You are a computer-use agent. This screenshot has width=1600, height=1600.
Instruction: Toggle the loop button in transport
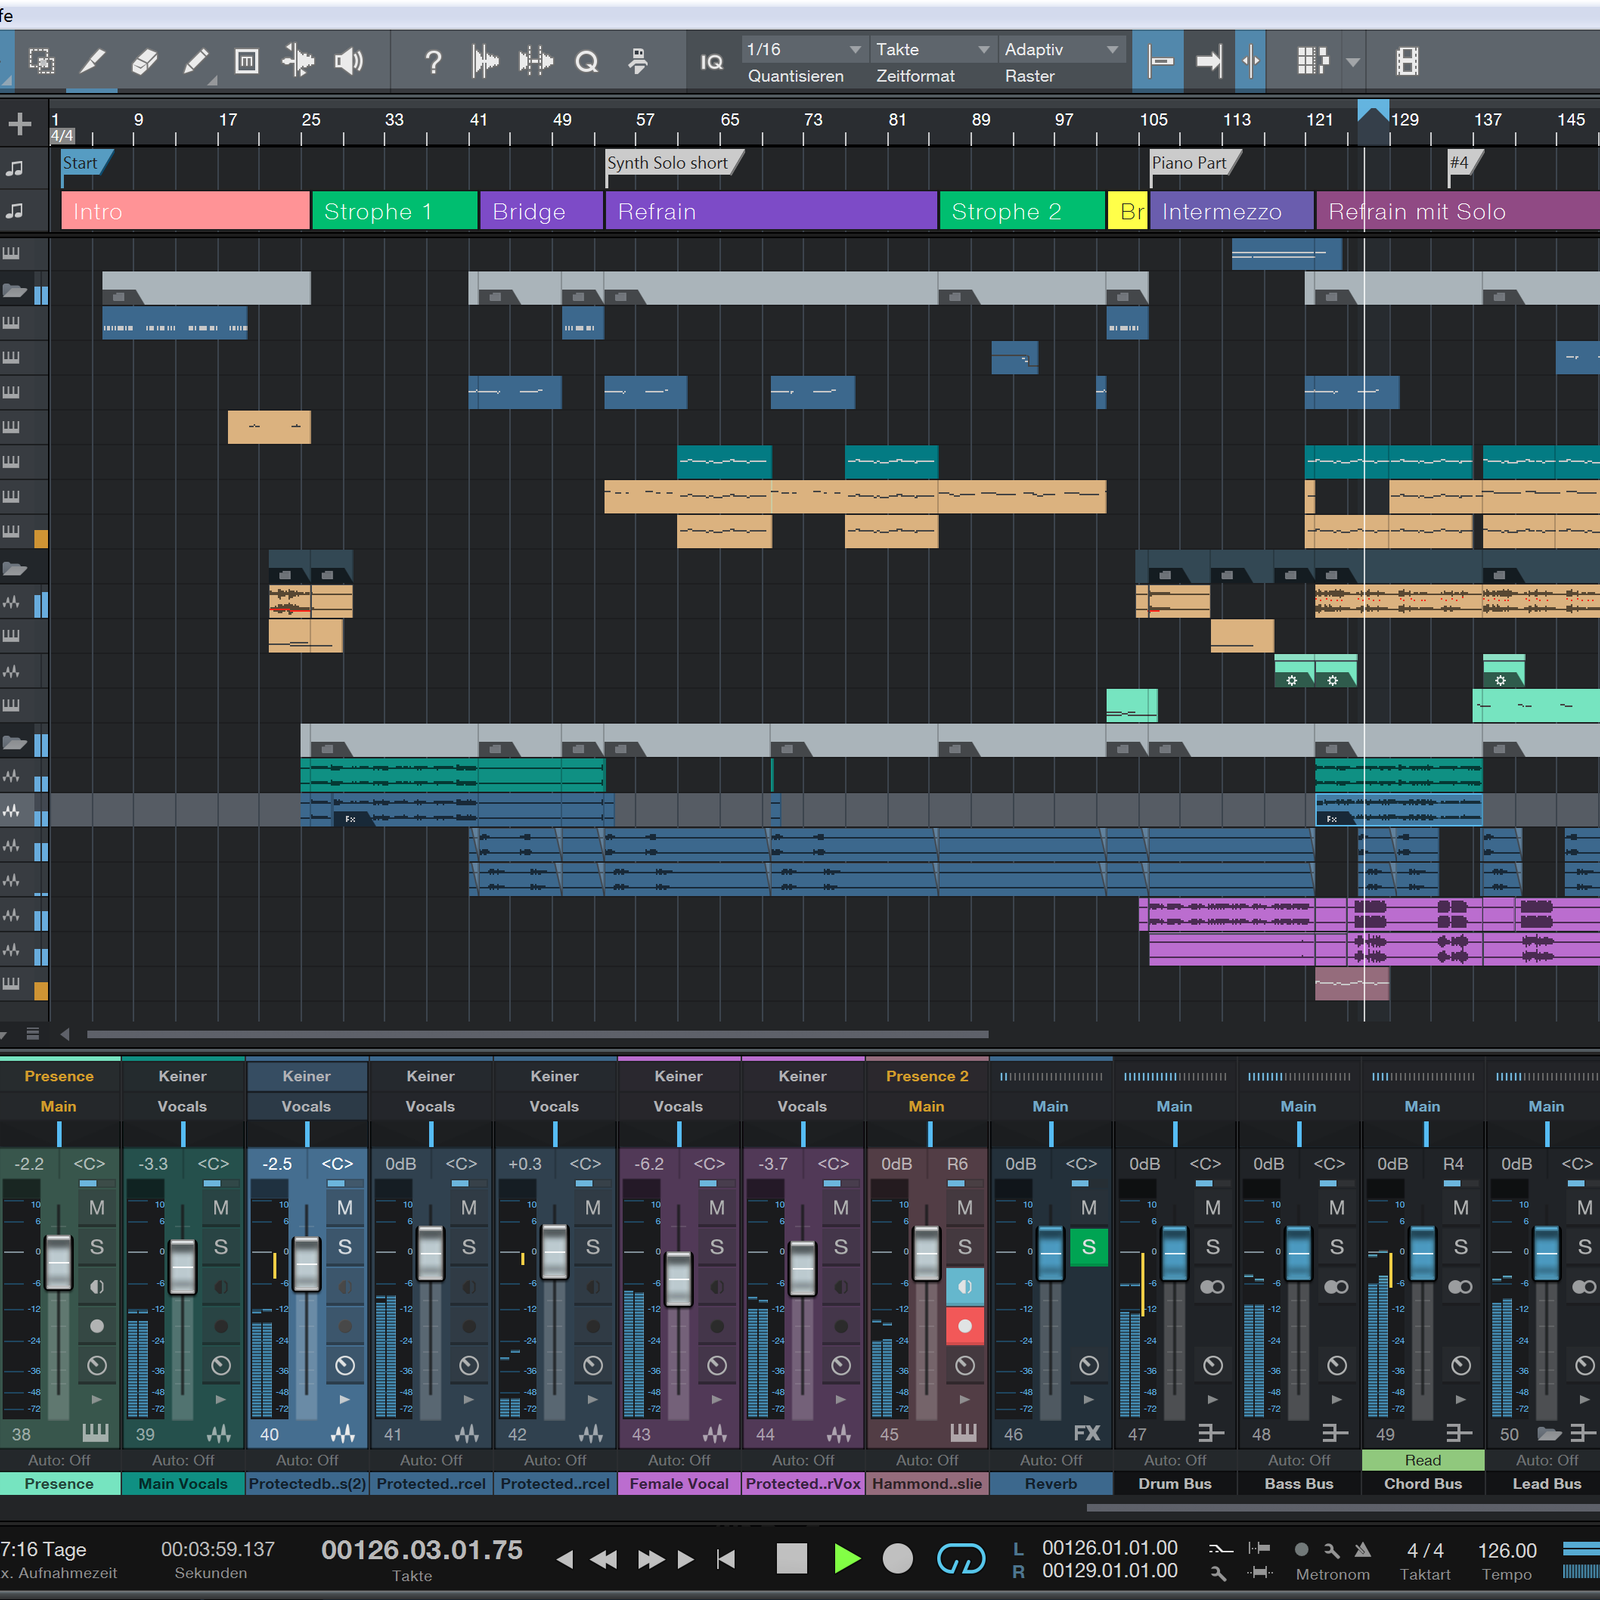point(961,1558)
